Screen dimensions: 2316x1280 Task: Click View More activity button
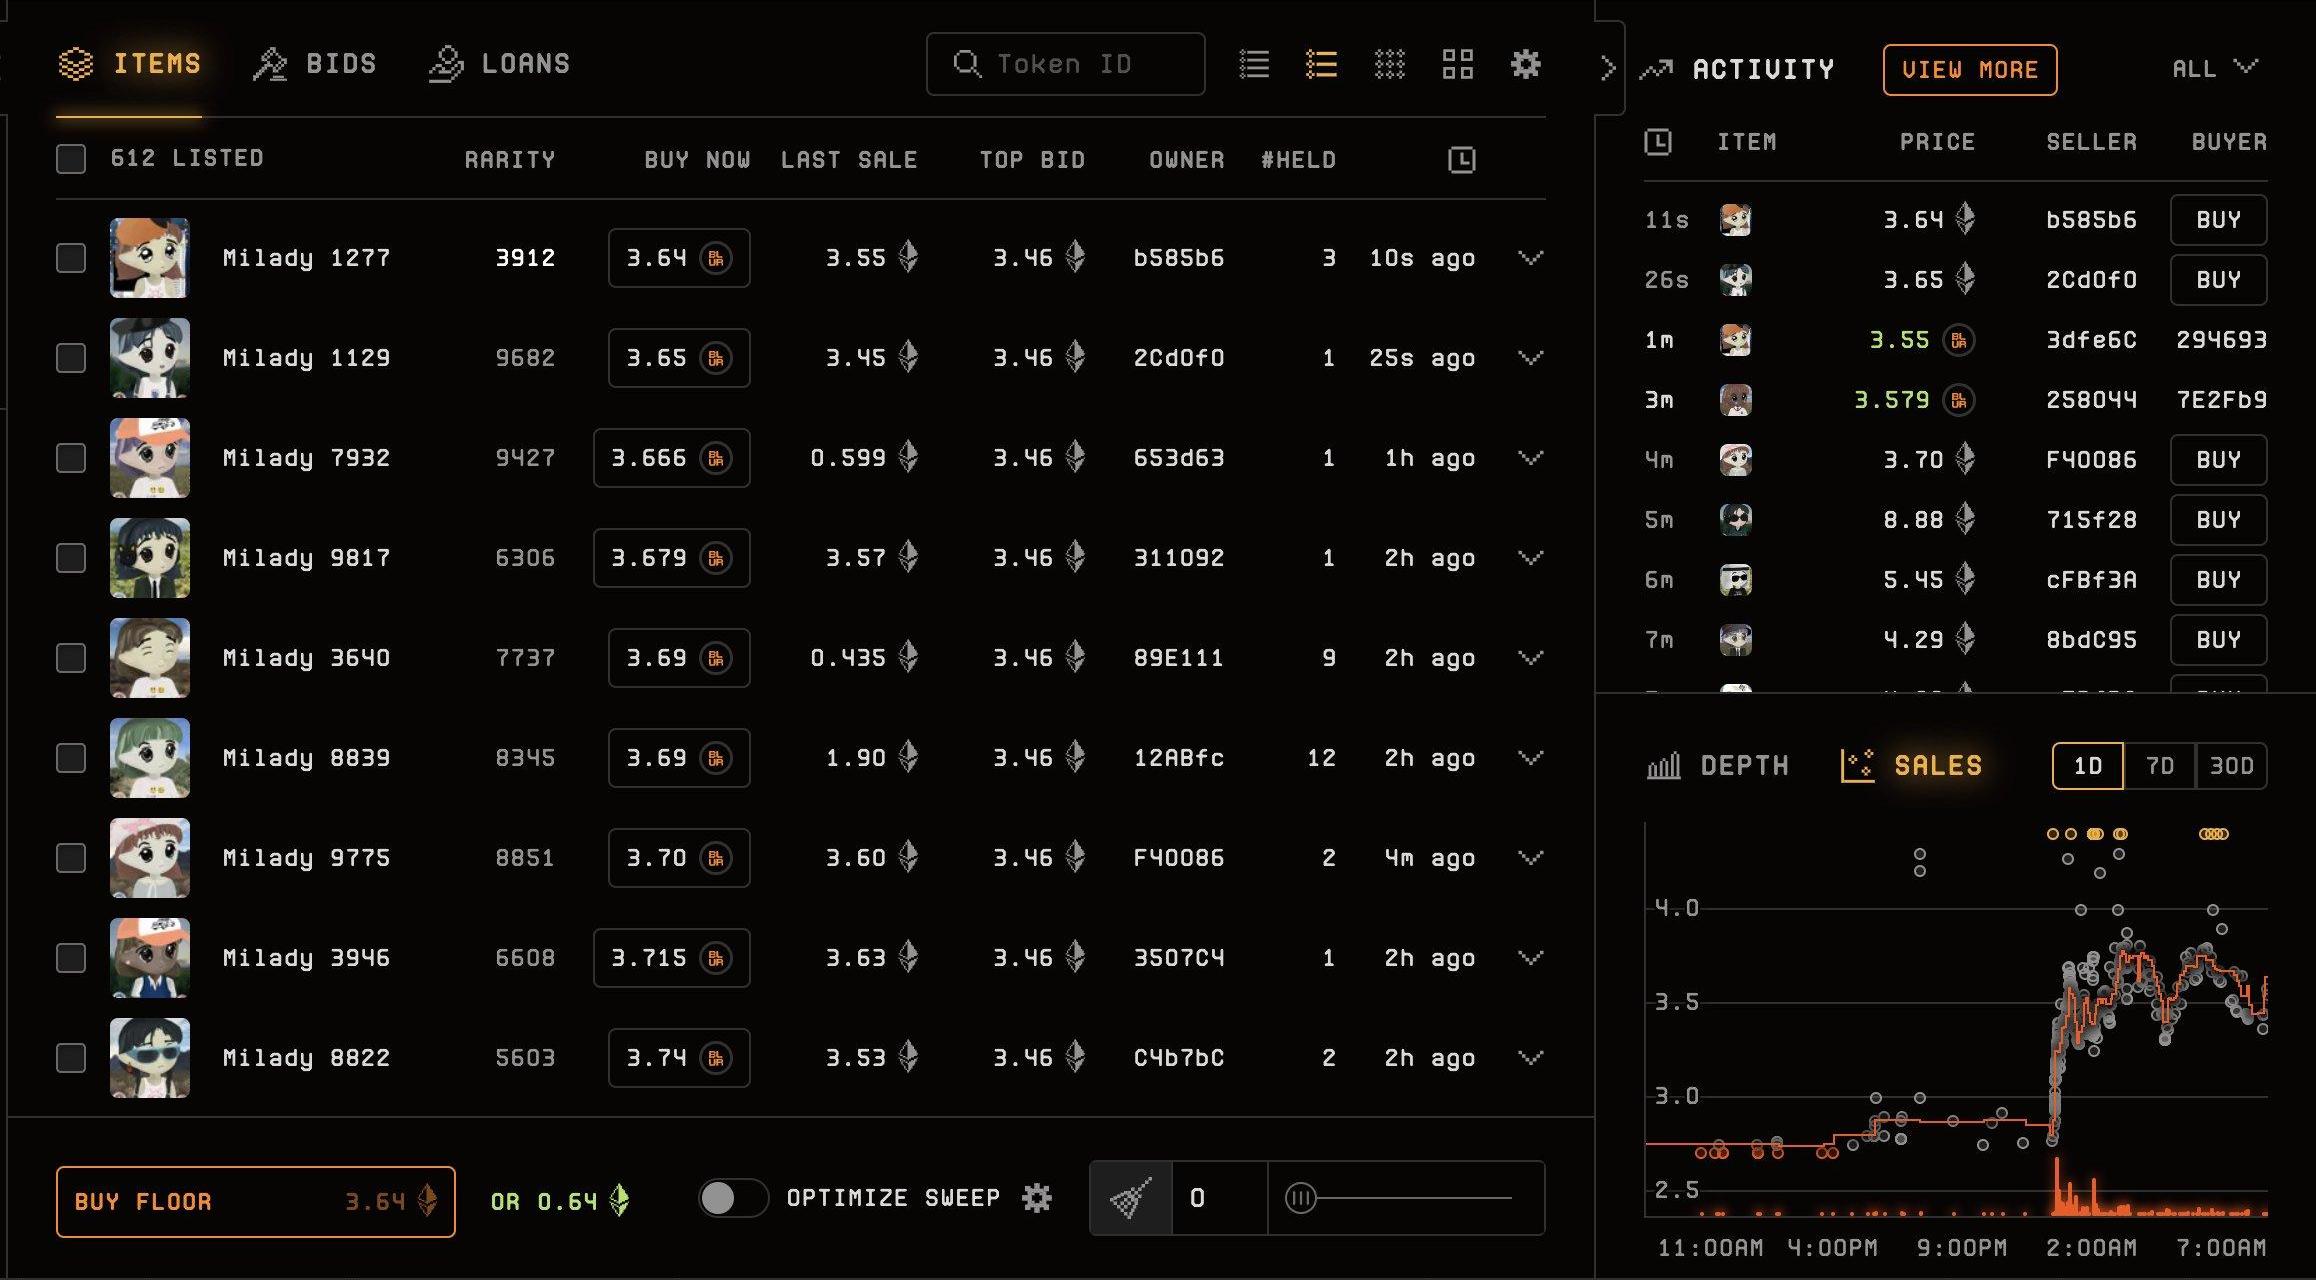click(x=1970, y=70)
